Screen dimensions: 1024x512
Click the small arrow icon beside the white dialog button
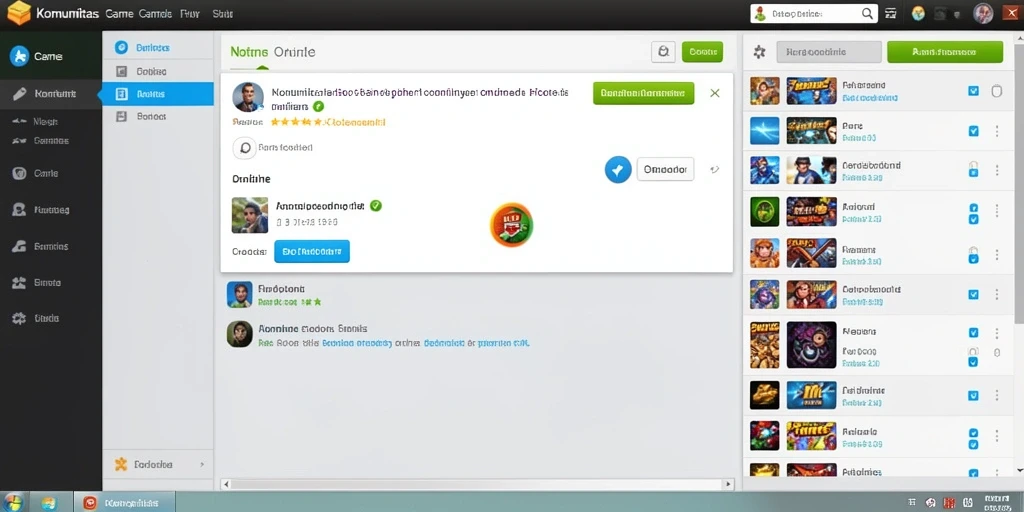click(714, 170)
